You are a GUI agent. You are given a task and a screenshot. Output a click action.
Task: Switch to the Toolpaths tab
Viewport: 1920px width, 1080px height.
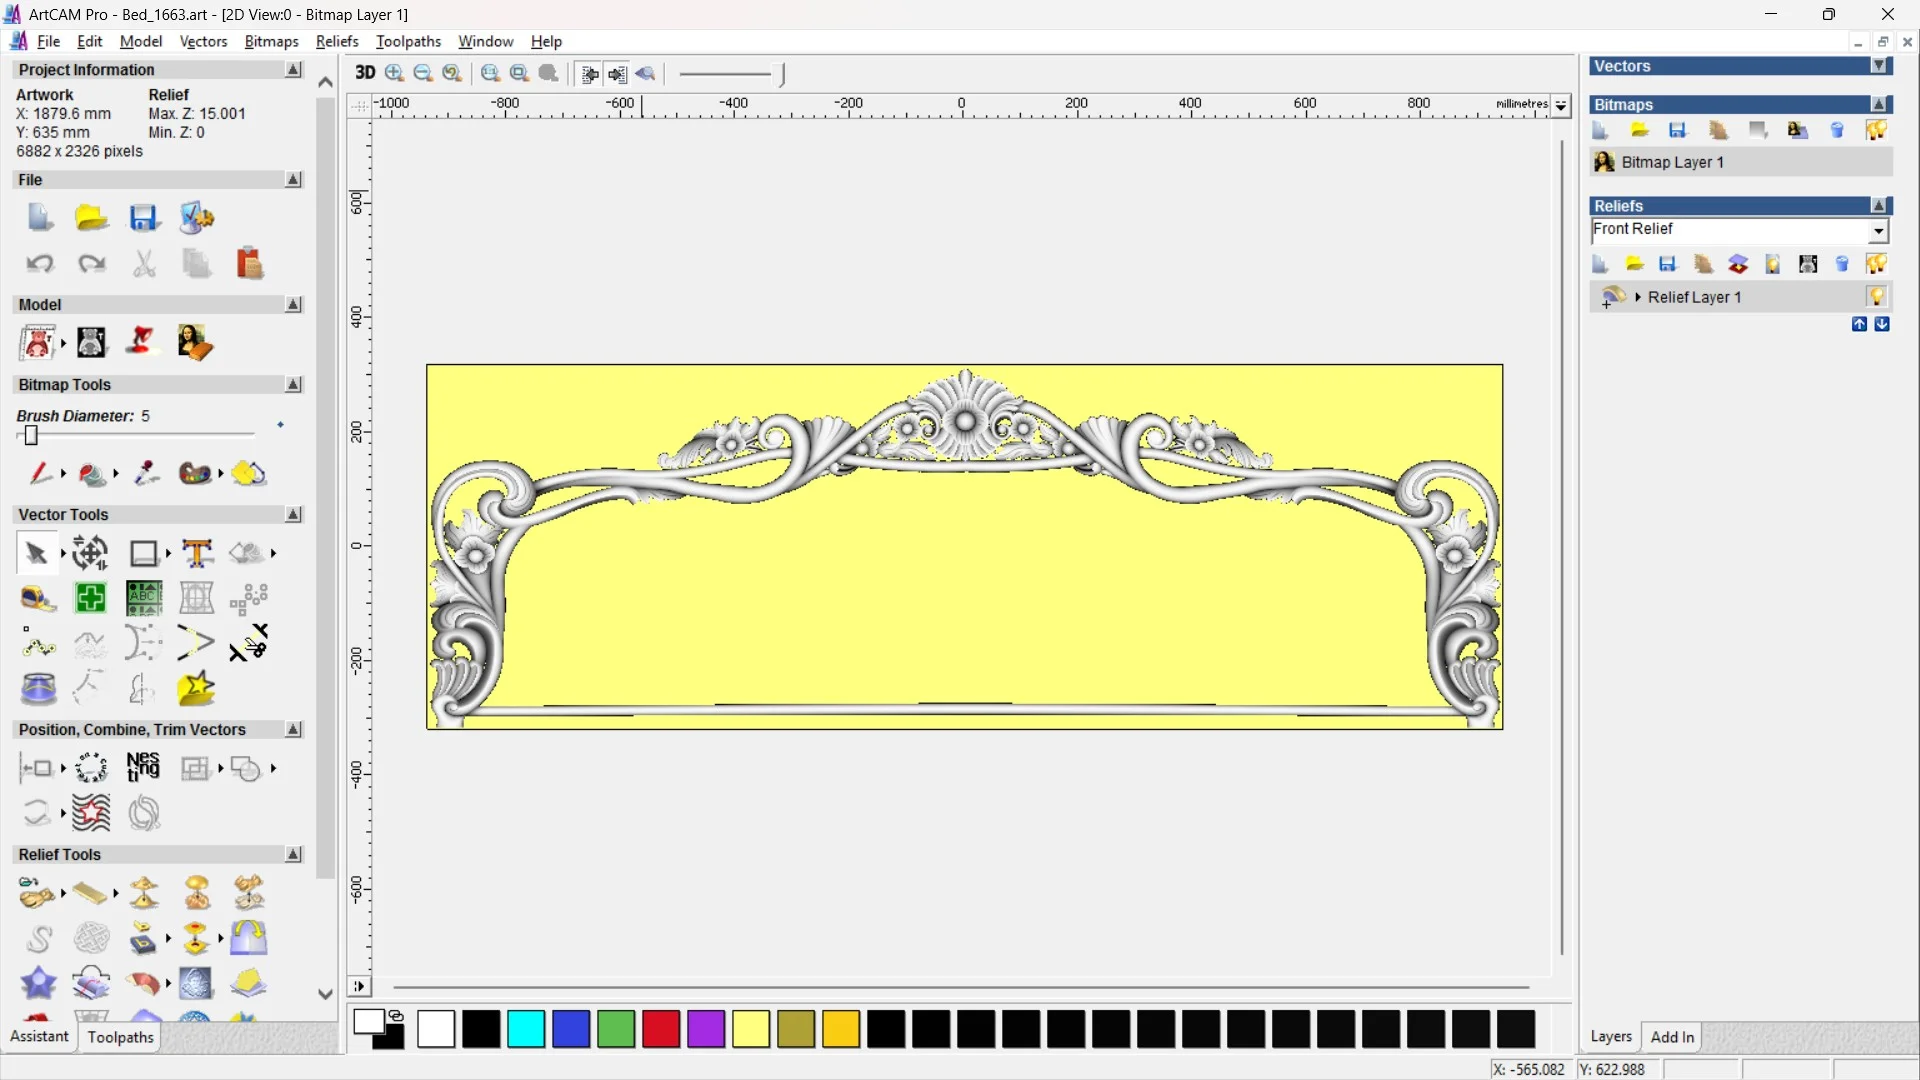(x=120, y=1037)
